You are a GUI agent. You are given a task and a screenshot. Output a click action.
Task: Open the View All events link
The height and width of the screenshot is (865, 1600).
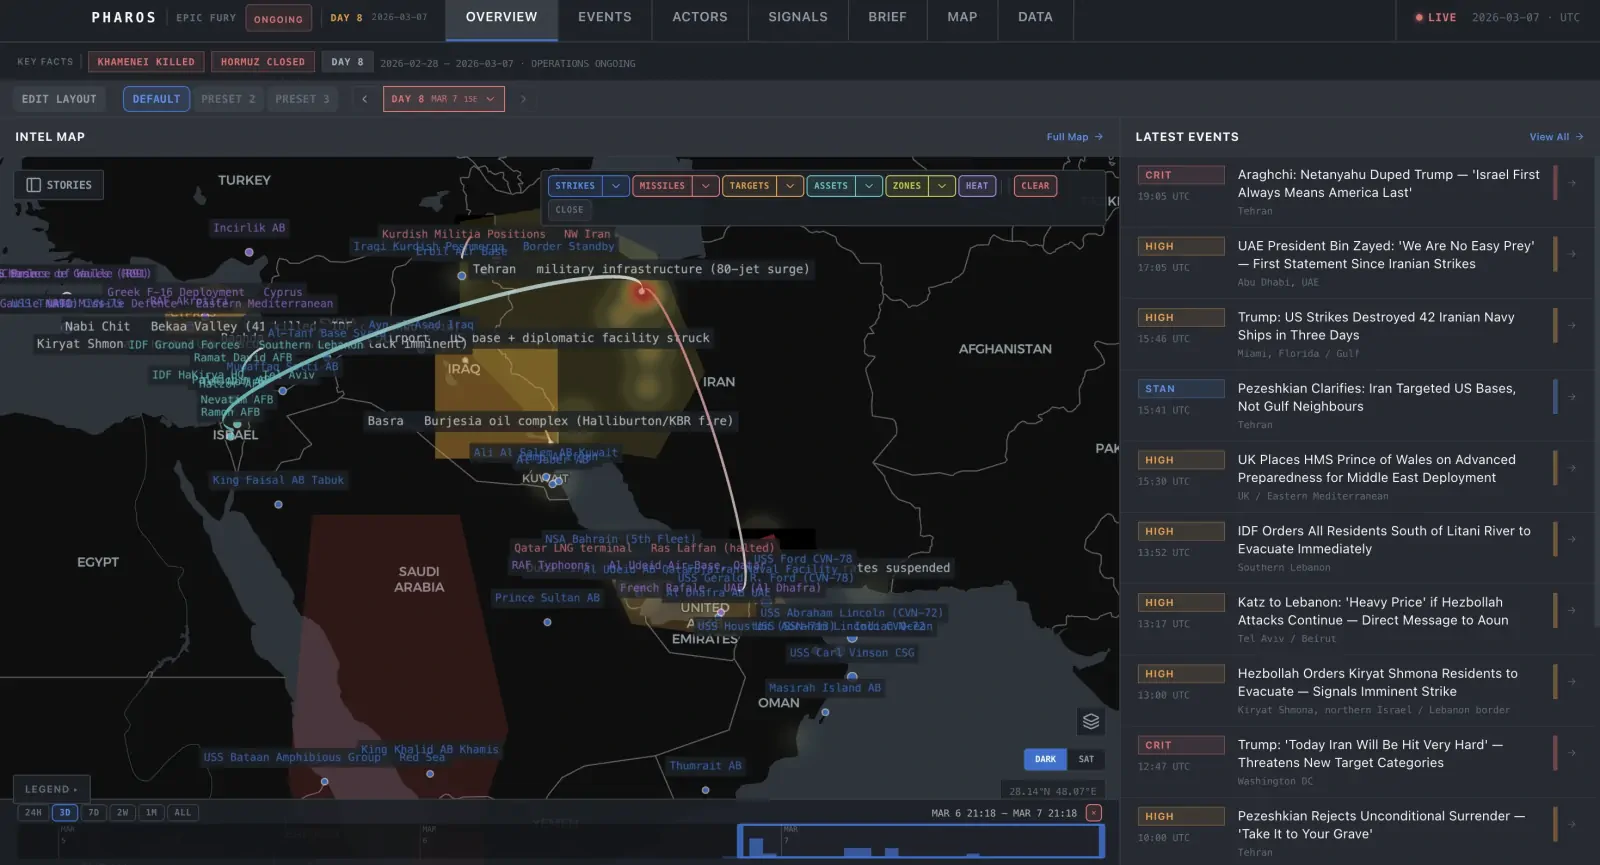point(1556,137)
